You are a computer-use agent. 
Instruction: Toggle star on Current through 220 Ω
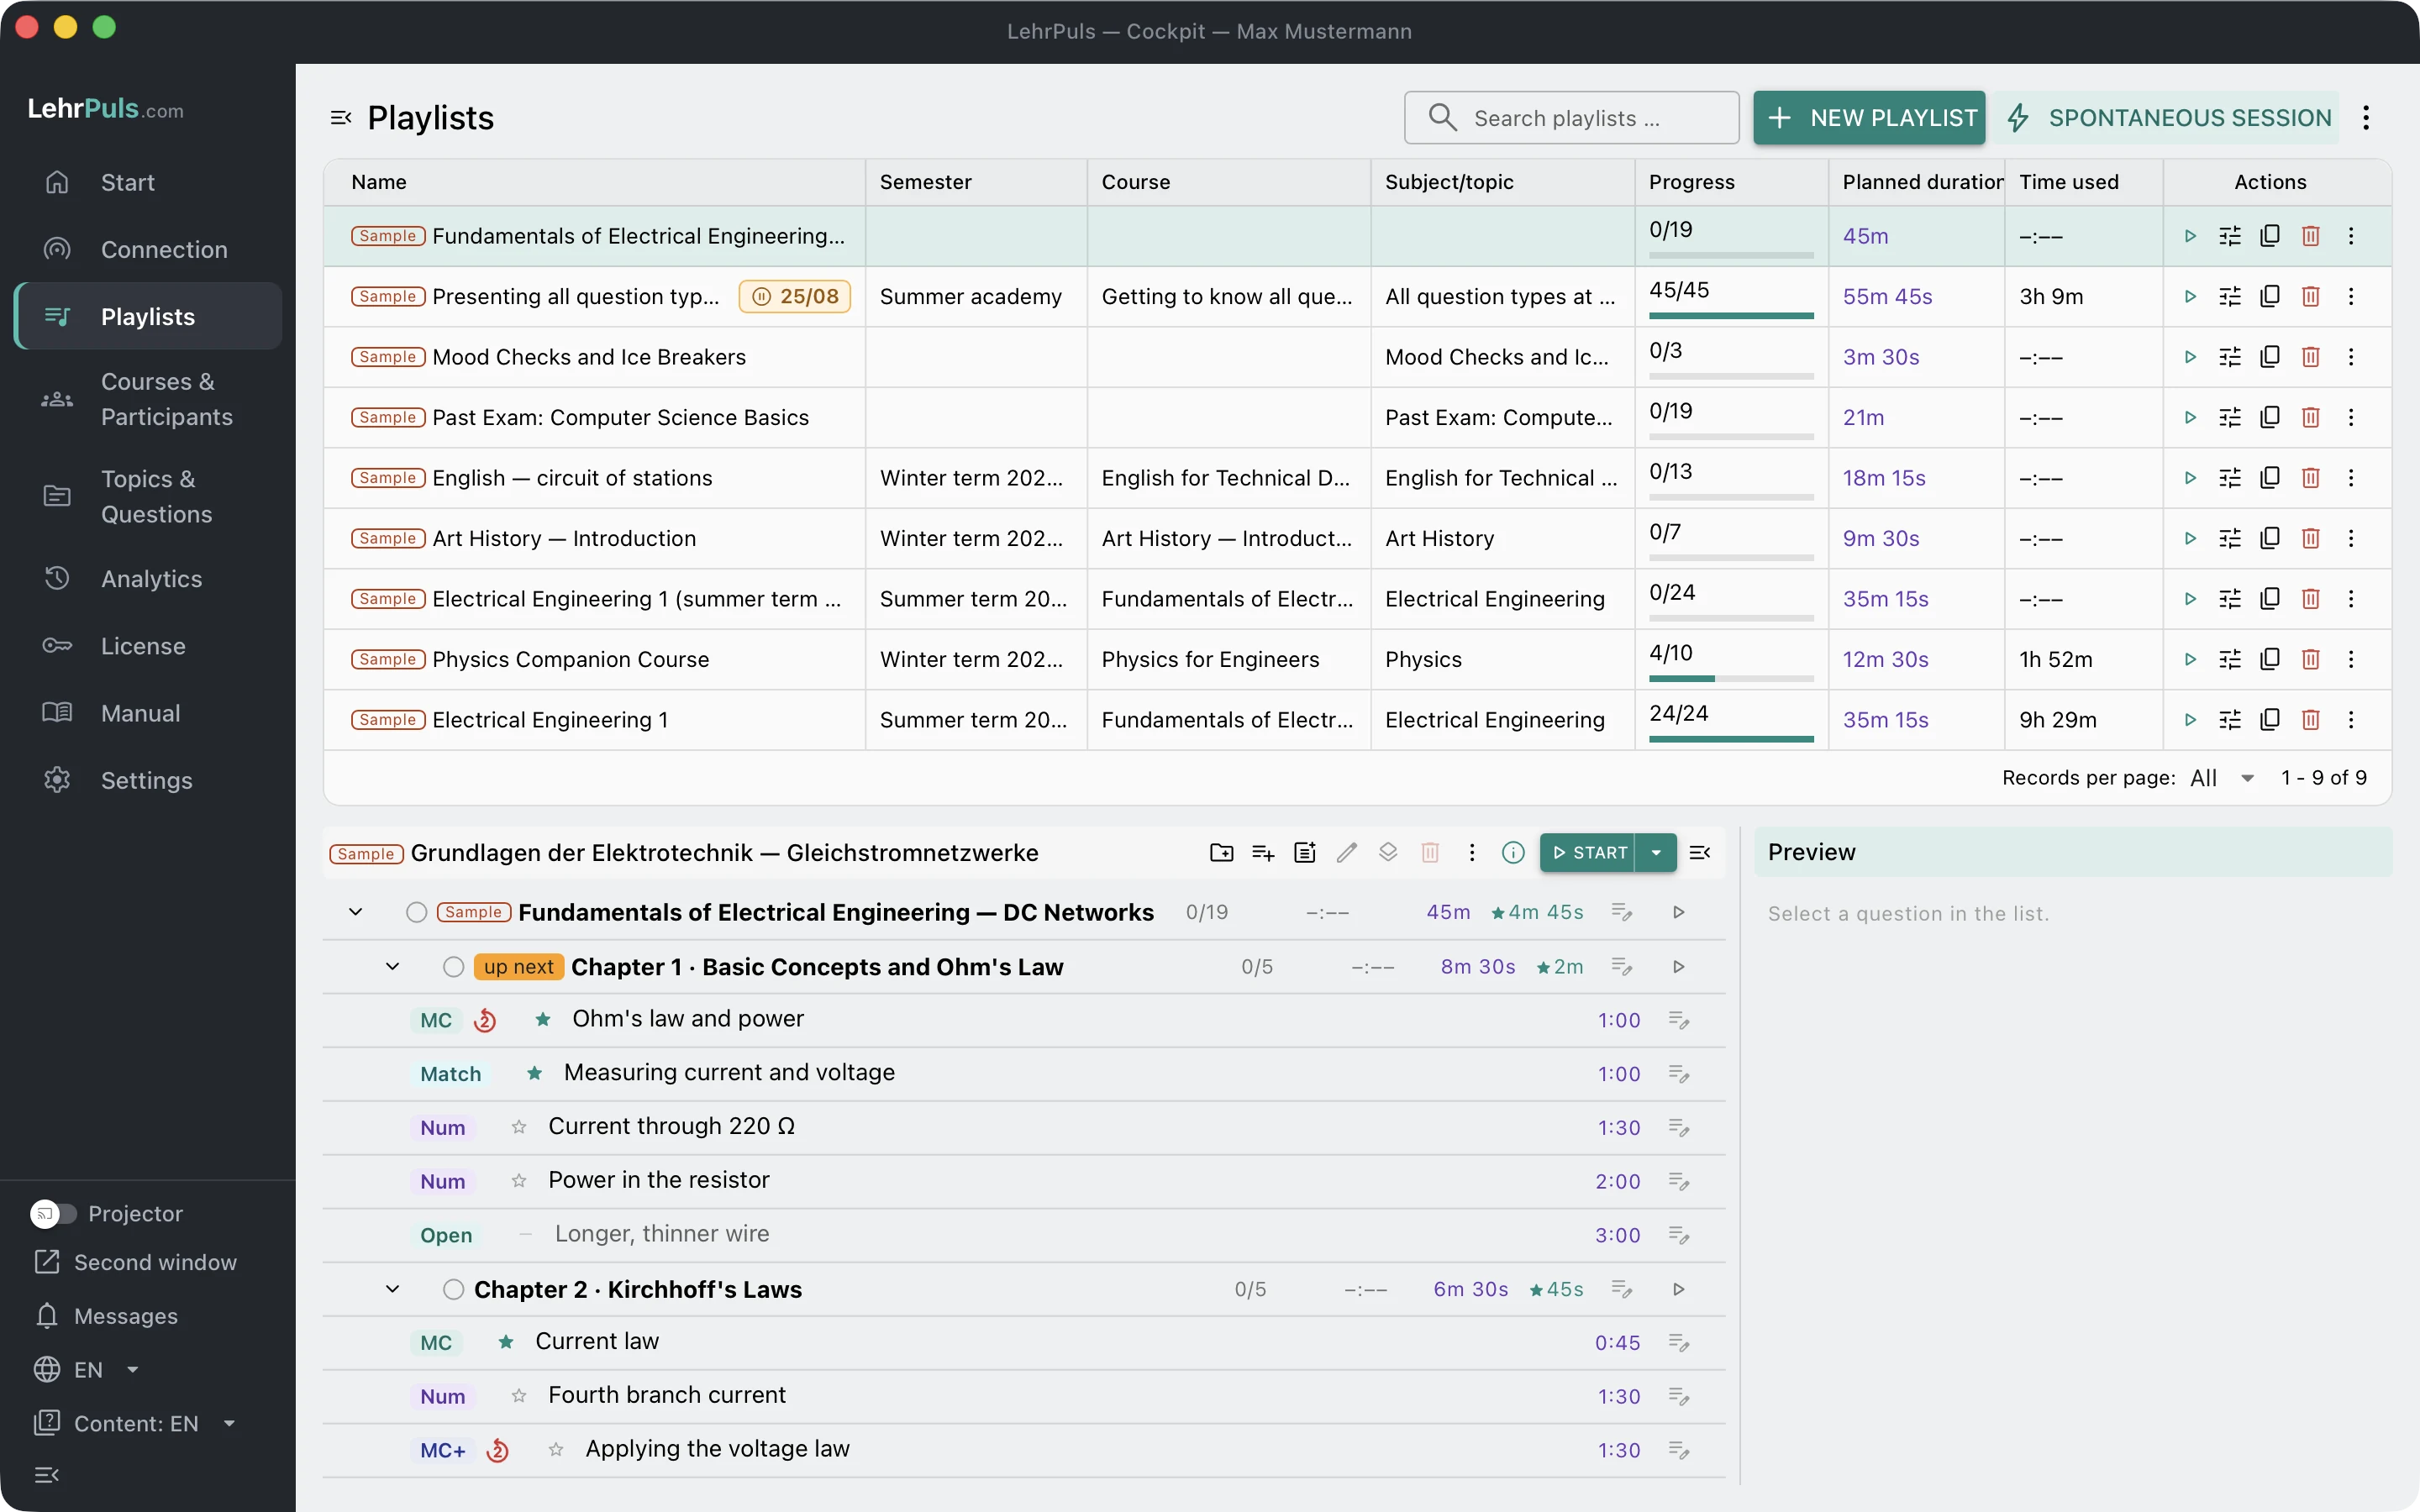pos(519,1127)
